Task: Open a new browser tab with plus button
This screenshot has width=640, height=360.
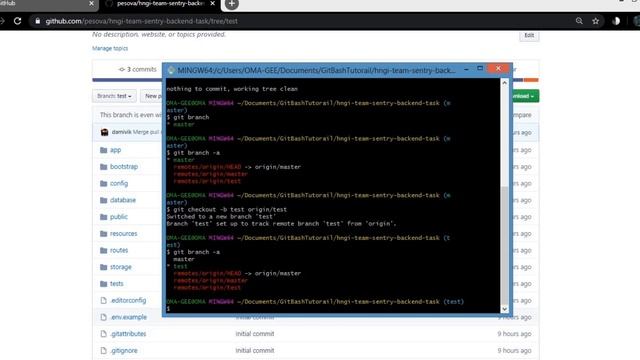Action: [231, 4]
